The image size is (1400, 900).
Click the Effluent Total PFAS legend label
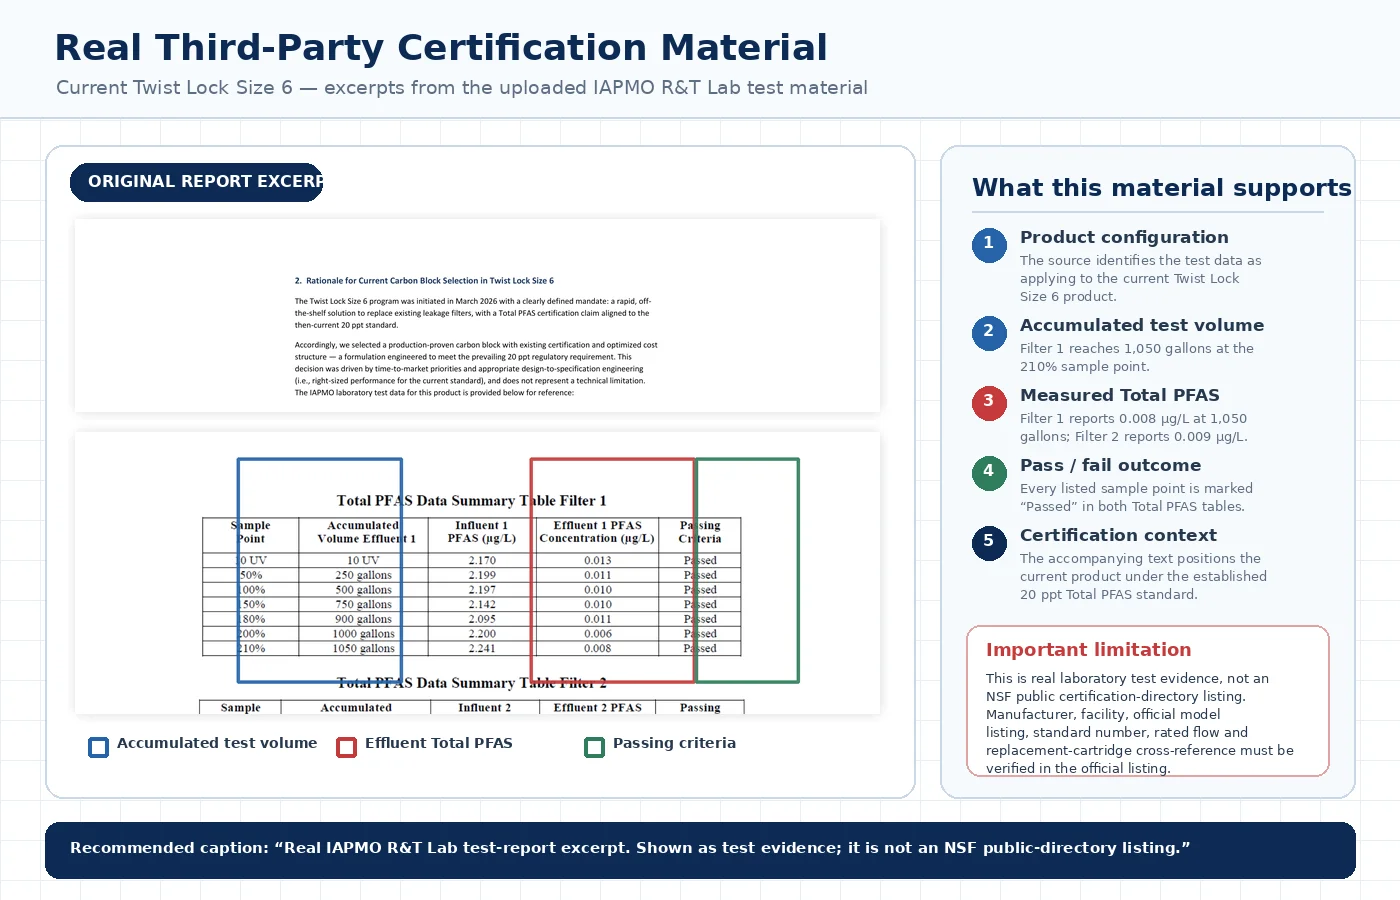point(439,743)
